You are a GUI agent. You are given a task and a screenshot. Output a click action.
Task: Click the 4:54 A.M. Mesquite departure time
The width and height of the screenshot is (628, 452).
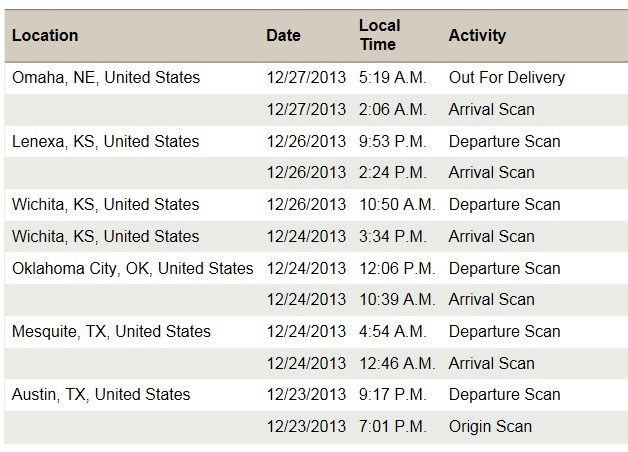point(392,331)
